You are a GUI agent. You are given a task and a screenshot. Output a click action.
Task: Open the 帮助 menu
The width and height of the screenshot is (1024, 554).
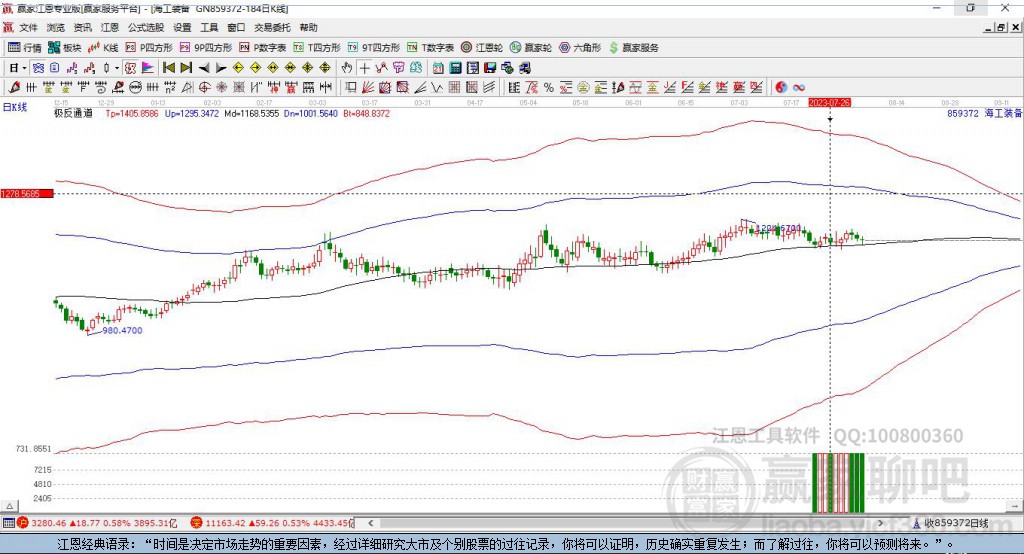(x=308, y=27)
